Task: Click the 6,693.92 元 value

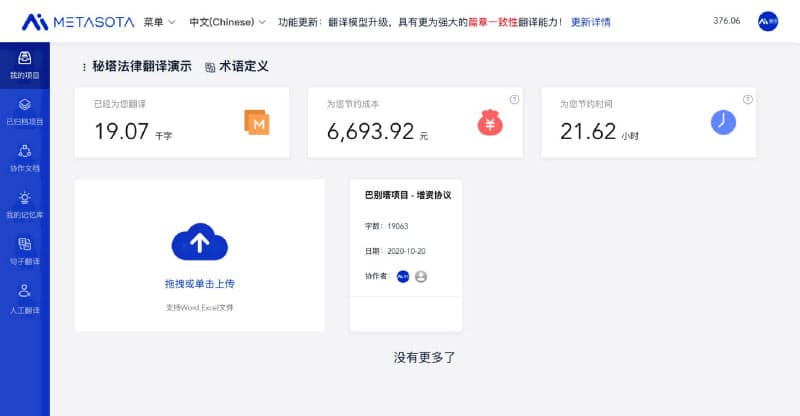Action: pos(378,132)
